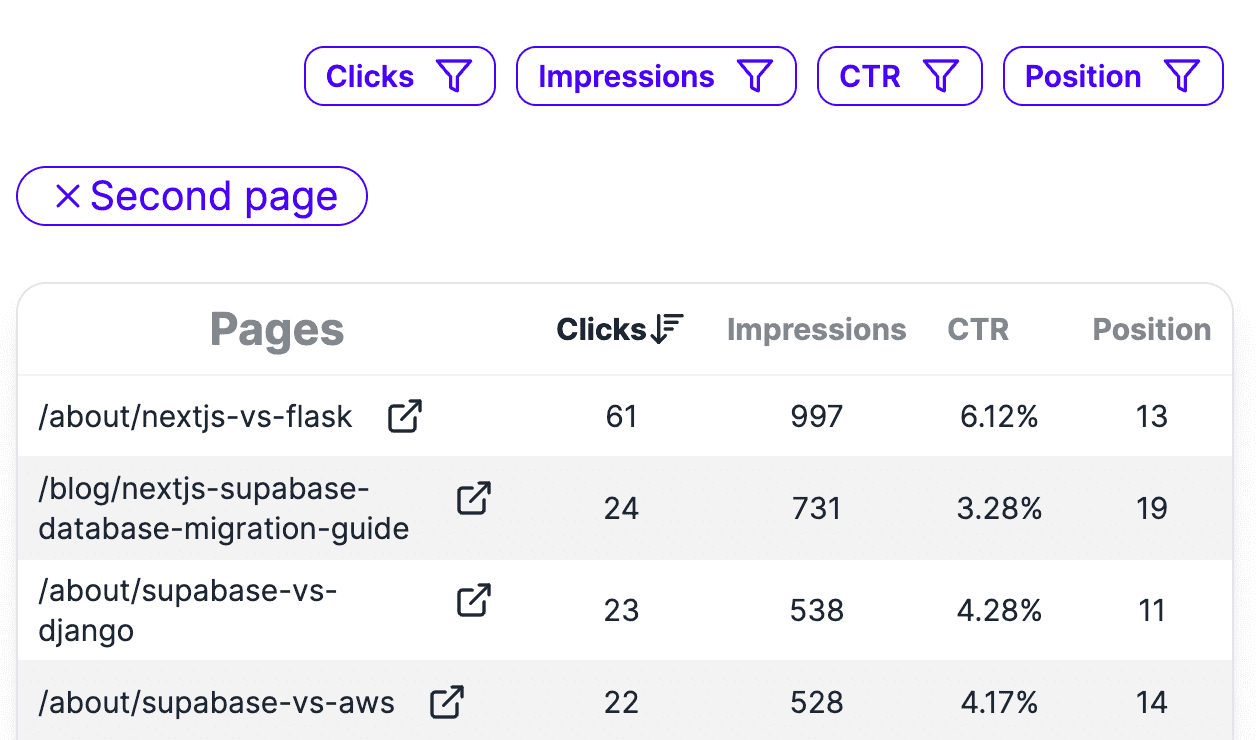Sort table by CTR column

click(x=978, y=330)
